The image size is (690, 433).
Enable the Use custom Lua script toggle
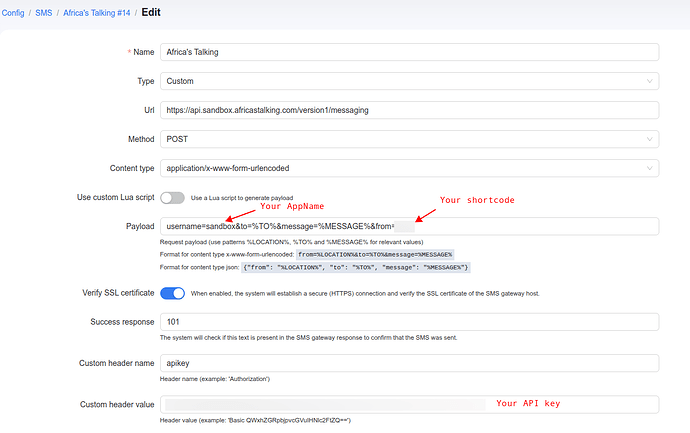pyautogui.click(x=172, y=198)
